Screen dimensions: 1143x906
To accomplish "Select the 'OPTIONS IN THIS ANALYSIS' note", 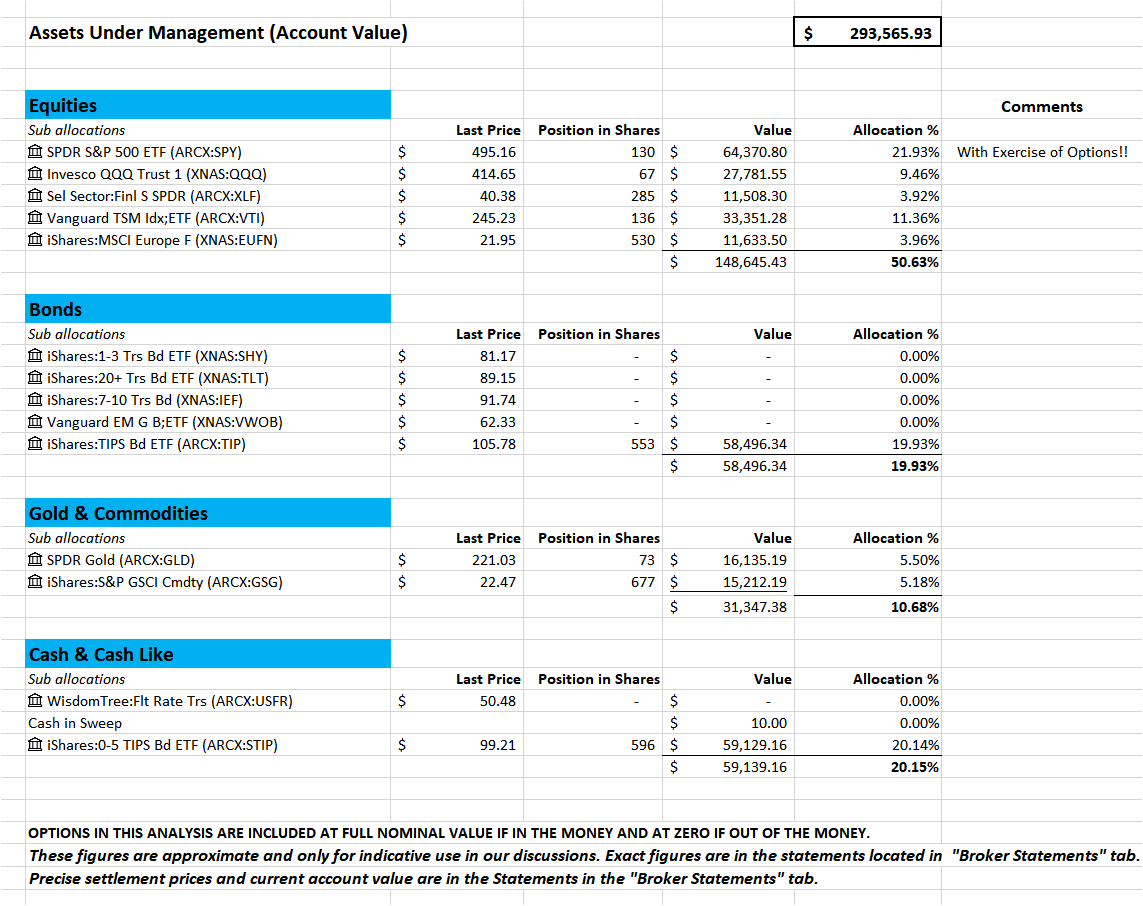I will [x=449, y=833].
